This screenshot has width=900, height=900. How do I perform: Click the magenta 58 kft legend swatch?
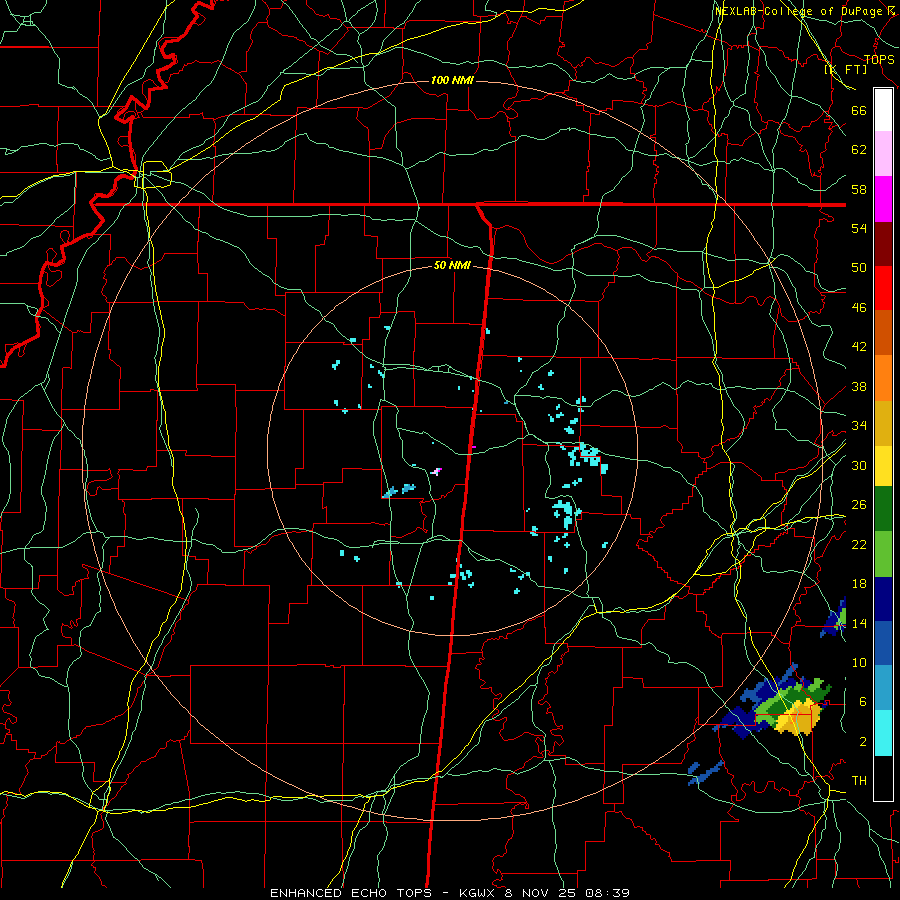[x=883, y=199]
